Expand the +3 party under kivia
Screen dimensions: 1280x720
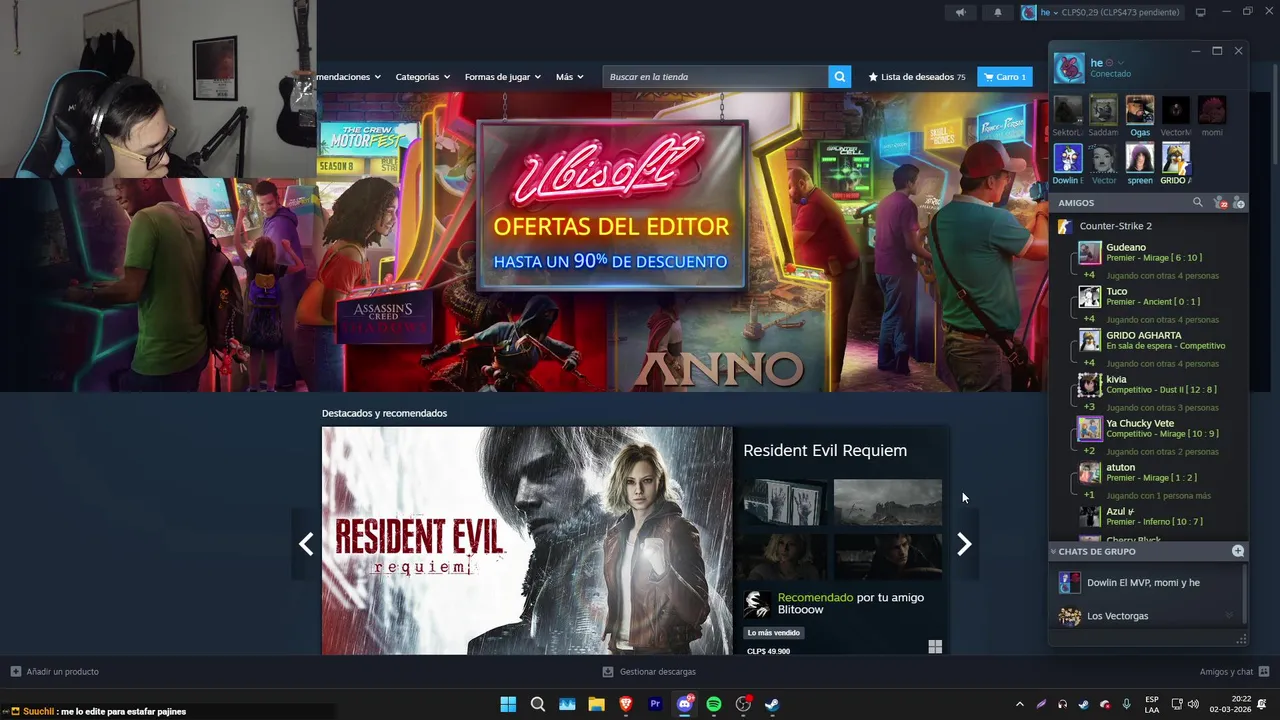point(1089,407)
